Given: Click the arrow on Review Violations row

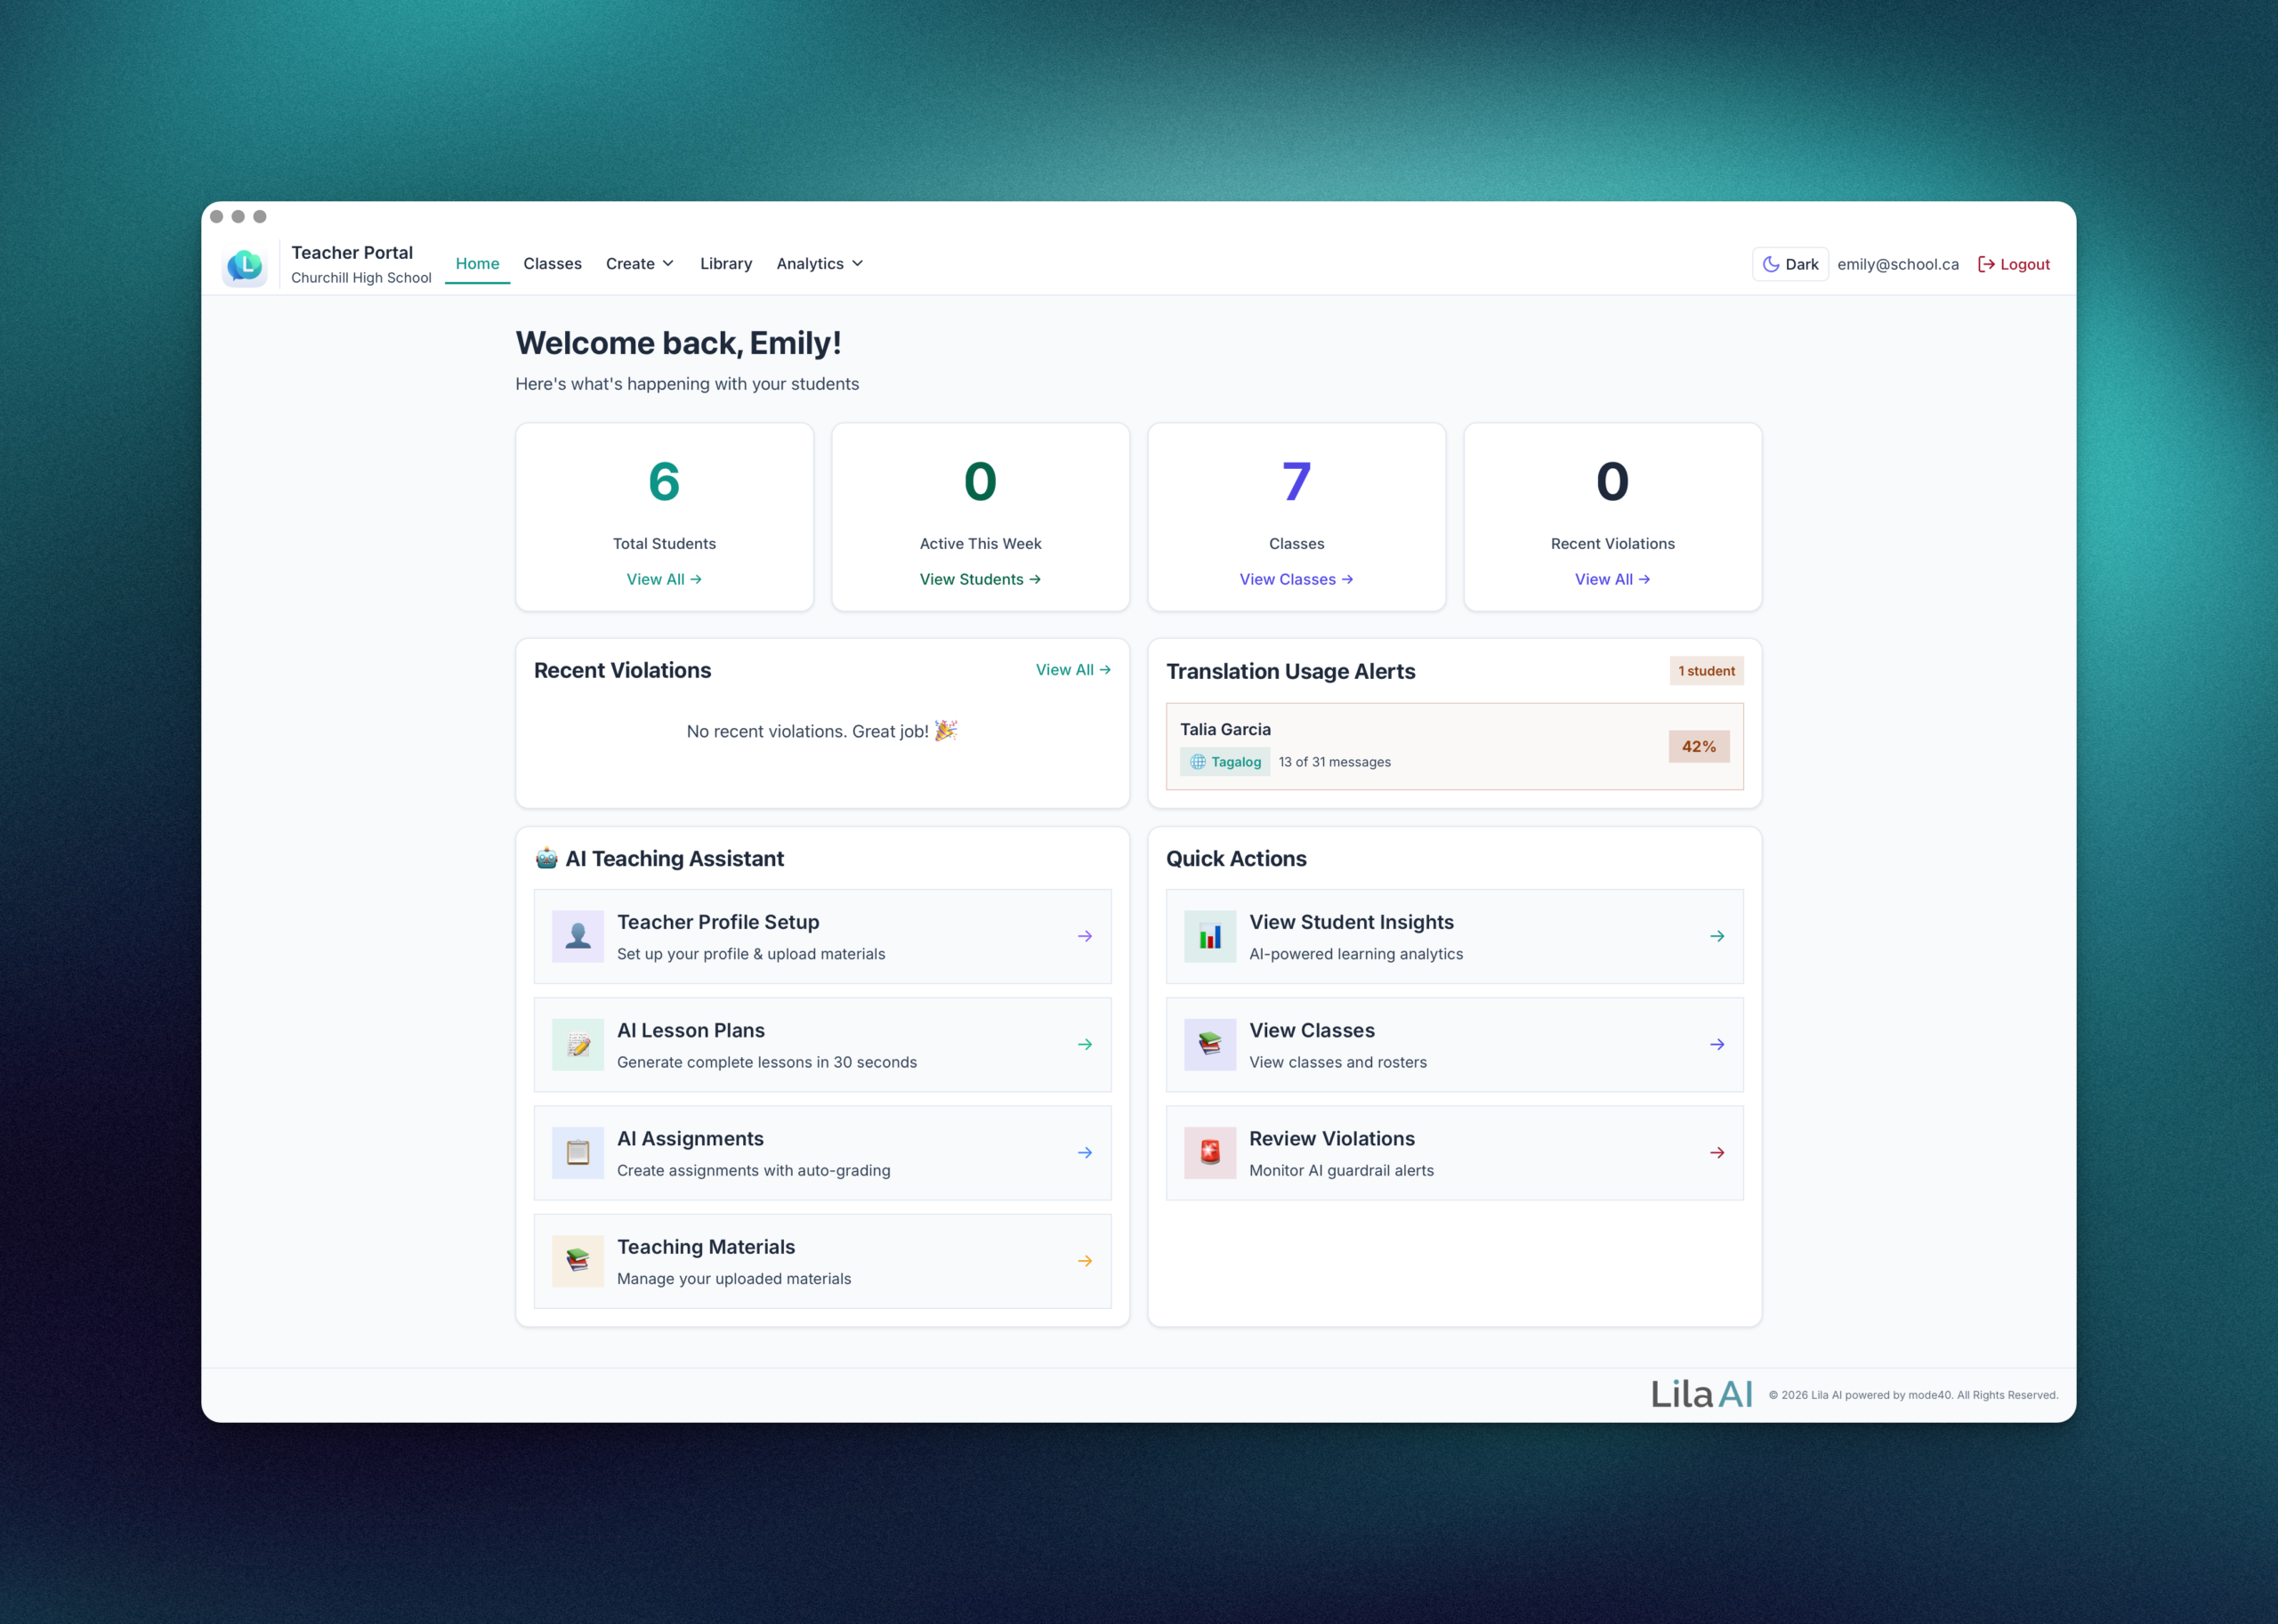Looking at the screenshot, I should point(1717,1152).
